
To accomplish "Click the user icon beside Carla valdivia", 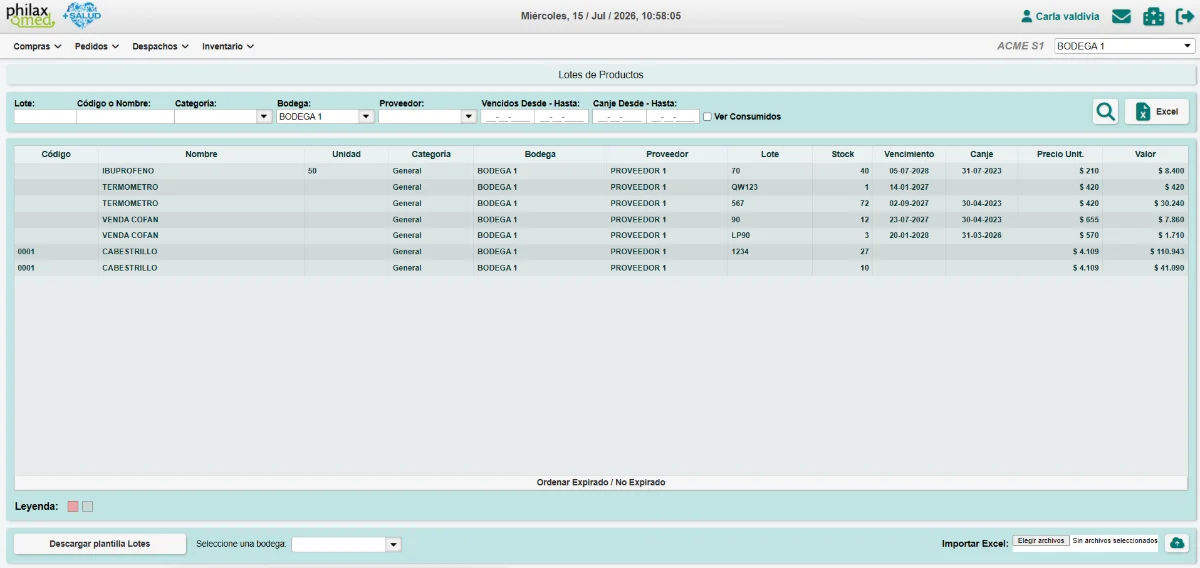I will click(x=1026, y=16).
